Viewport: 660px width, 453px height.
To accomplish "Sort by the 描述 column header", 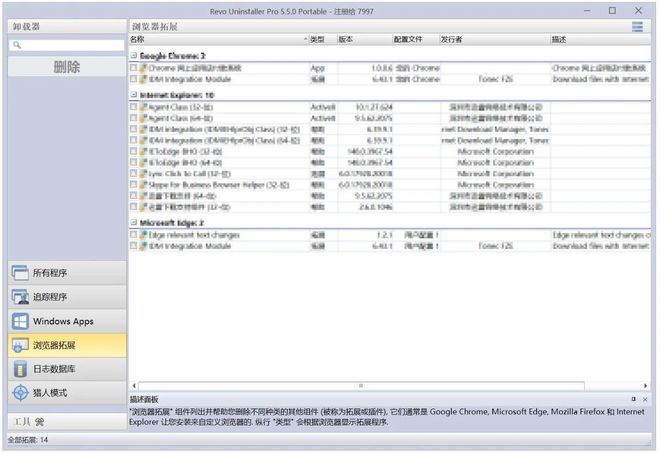I will point(600,40).
